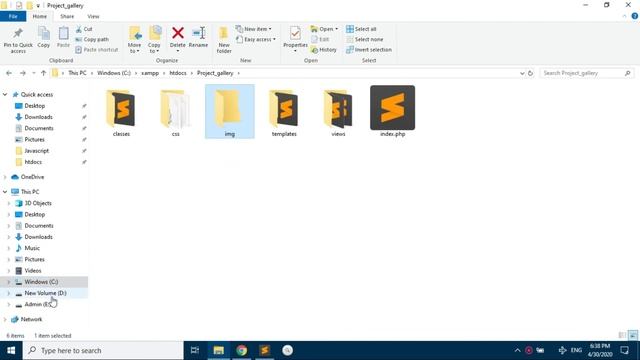Click the forward navigation arrow

point(23,73)
